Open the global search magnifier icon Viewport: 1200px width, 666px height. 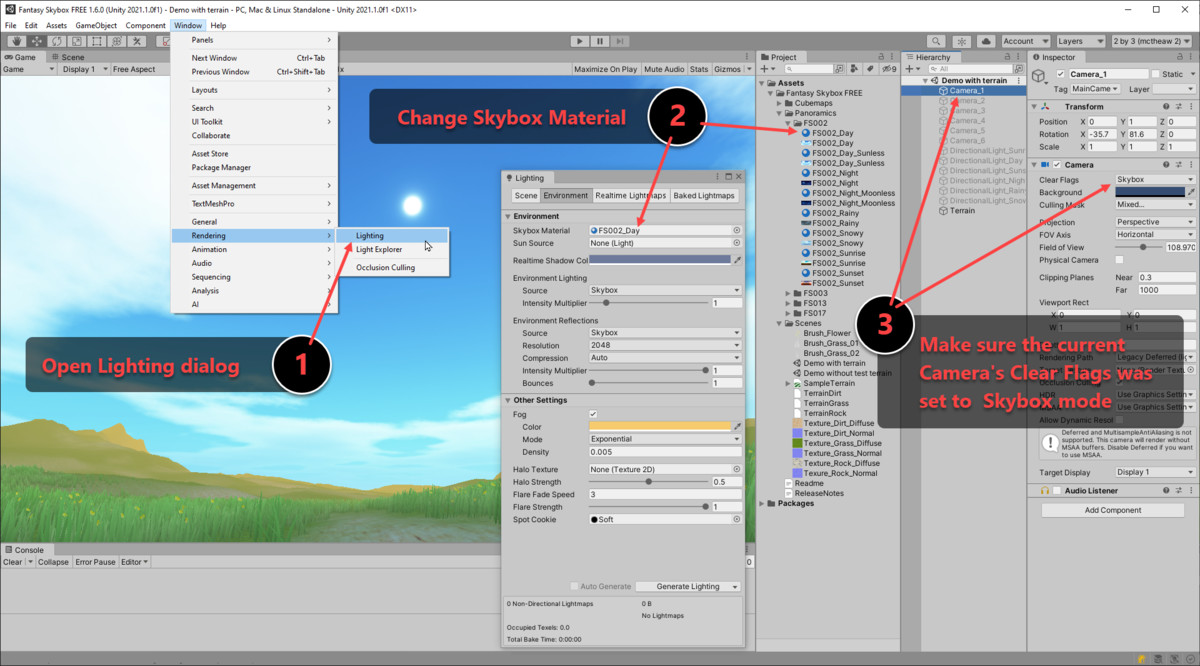pyautogui.click(x=936, y=41)
